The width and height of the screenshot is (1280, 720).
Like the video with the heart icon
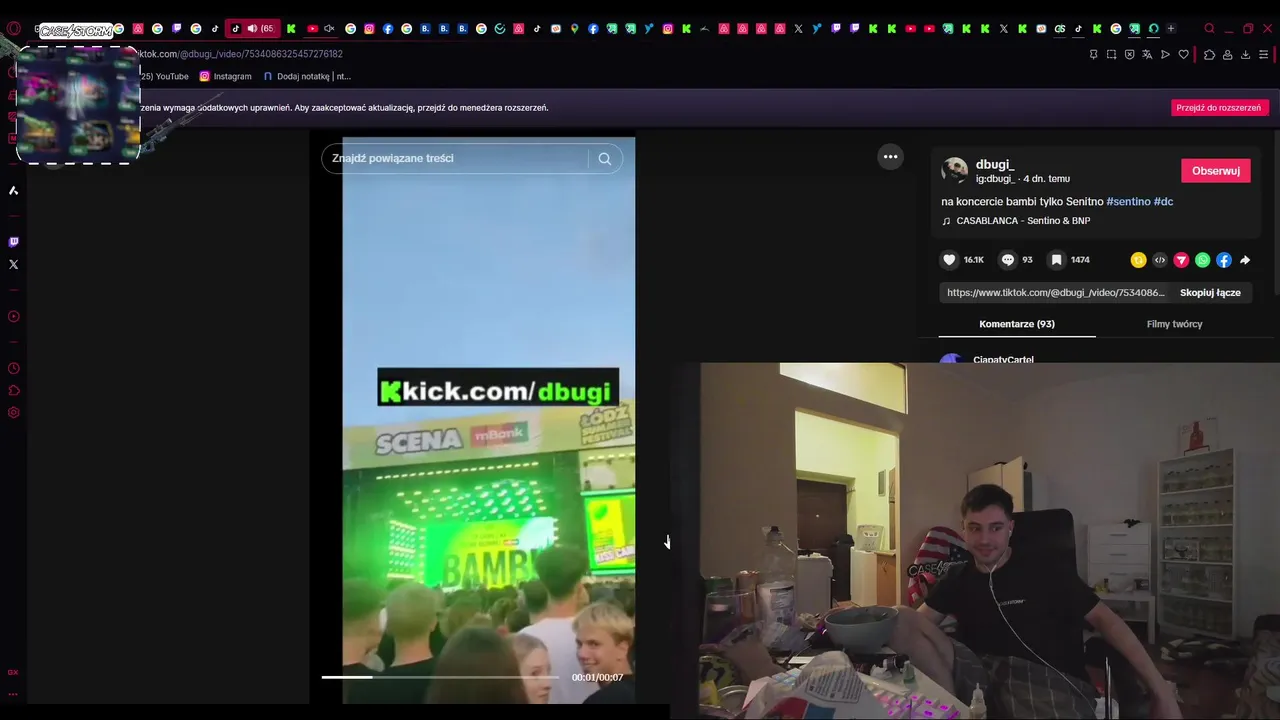point(949,260)
